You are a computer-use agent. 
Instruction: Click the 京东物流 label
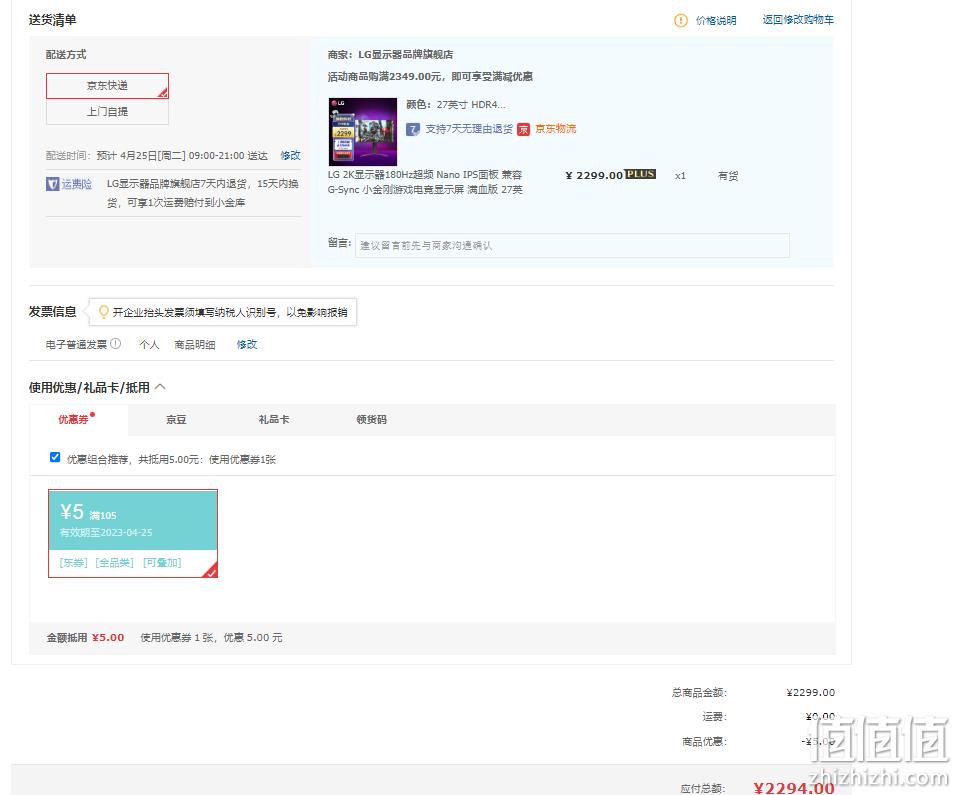coord(555,129)
